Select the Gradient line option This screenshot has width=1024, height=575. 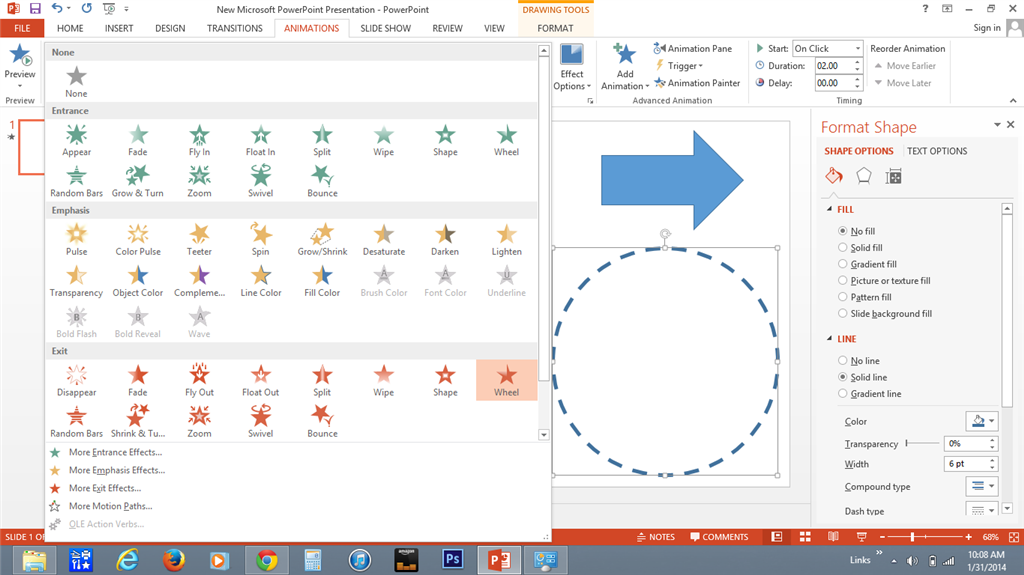tap(842, 394)
